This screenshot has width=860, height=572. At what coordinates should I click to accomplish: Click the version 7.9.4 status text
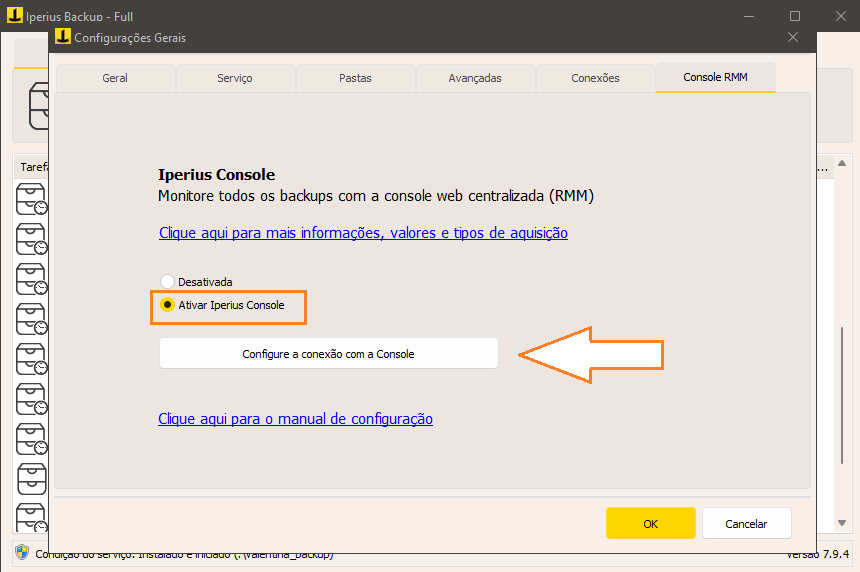pyautogui.click(x=817, y=554)
